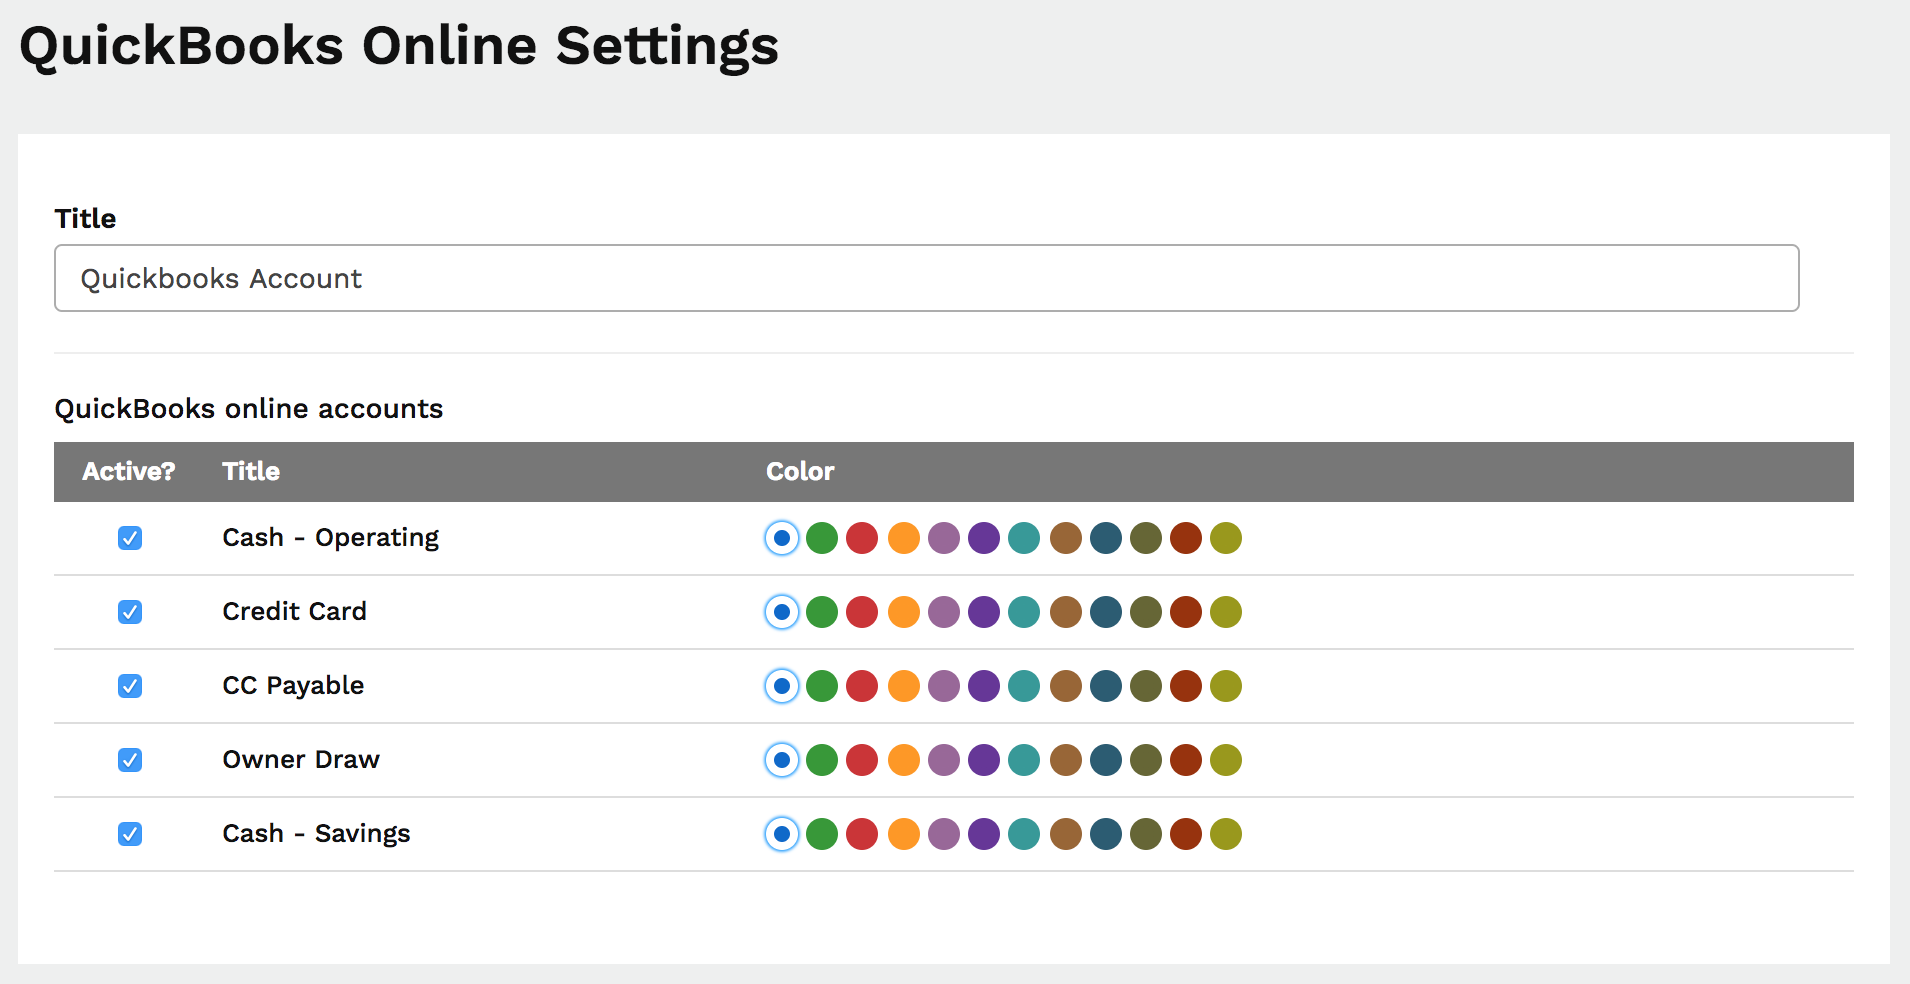1910x984 pixels.
Task: Choose teal color for Cash - Savings
Action: 1024,834
